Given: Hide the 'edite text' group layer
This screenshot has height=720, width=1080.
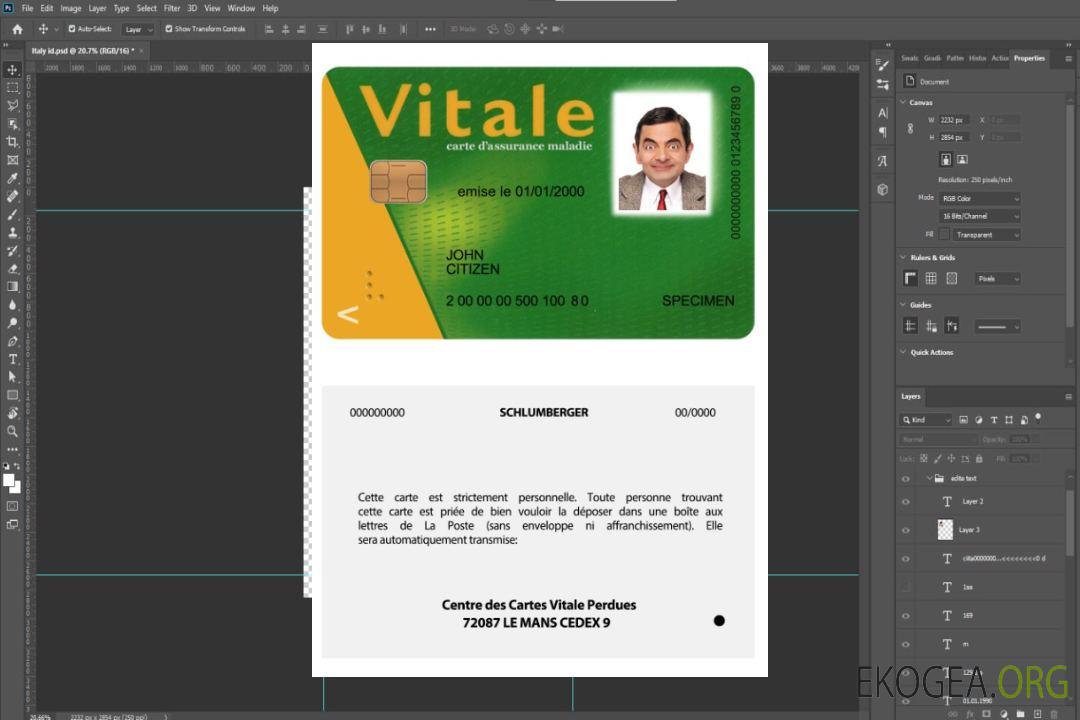Looking at the screenshot, I should [x=906, y=479].
